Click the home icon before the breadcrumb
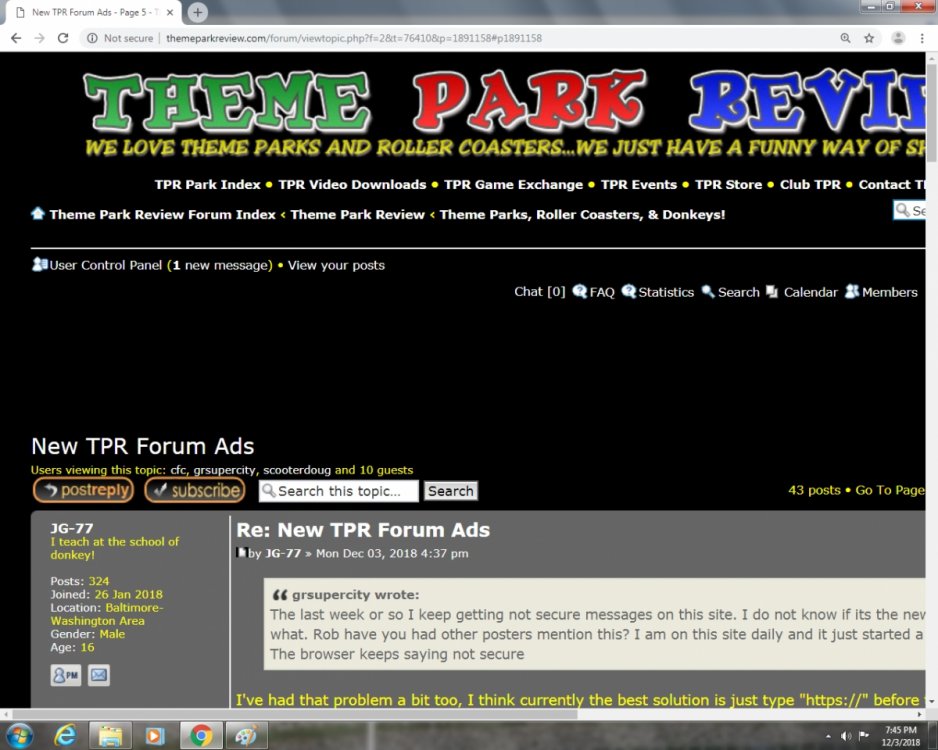The height and width of the screenshot is (750, 938). coord(37,214)
